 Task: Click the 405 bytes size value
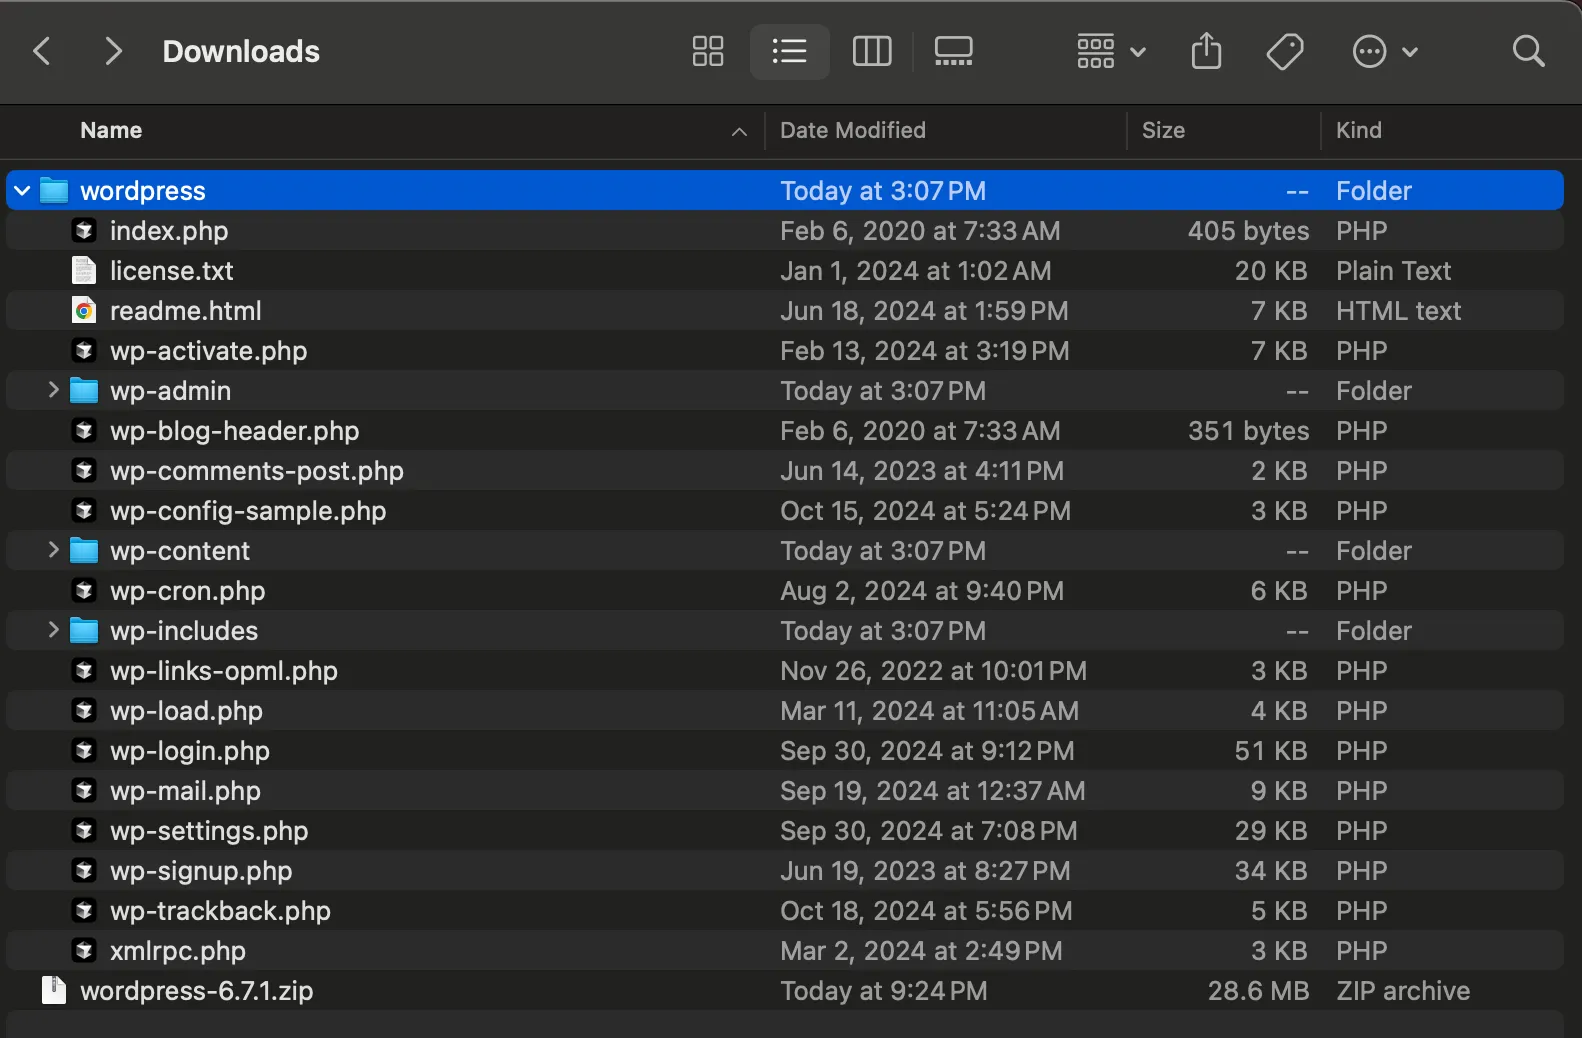point(1248,231)
